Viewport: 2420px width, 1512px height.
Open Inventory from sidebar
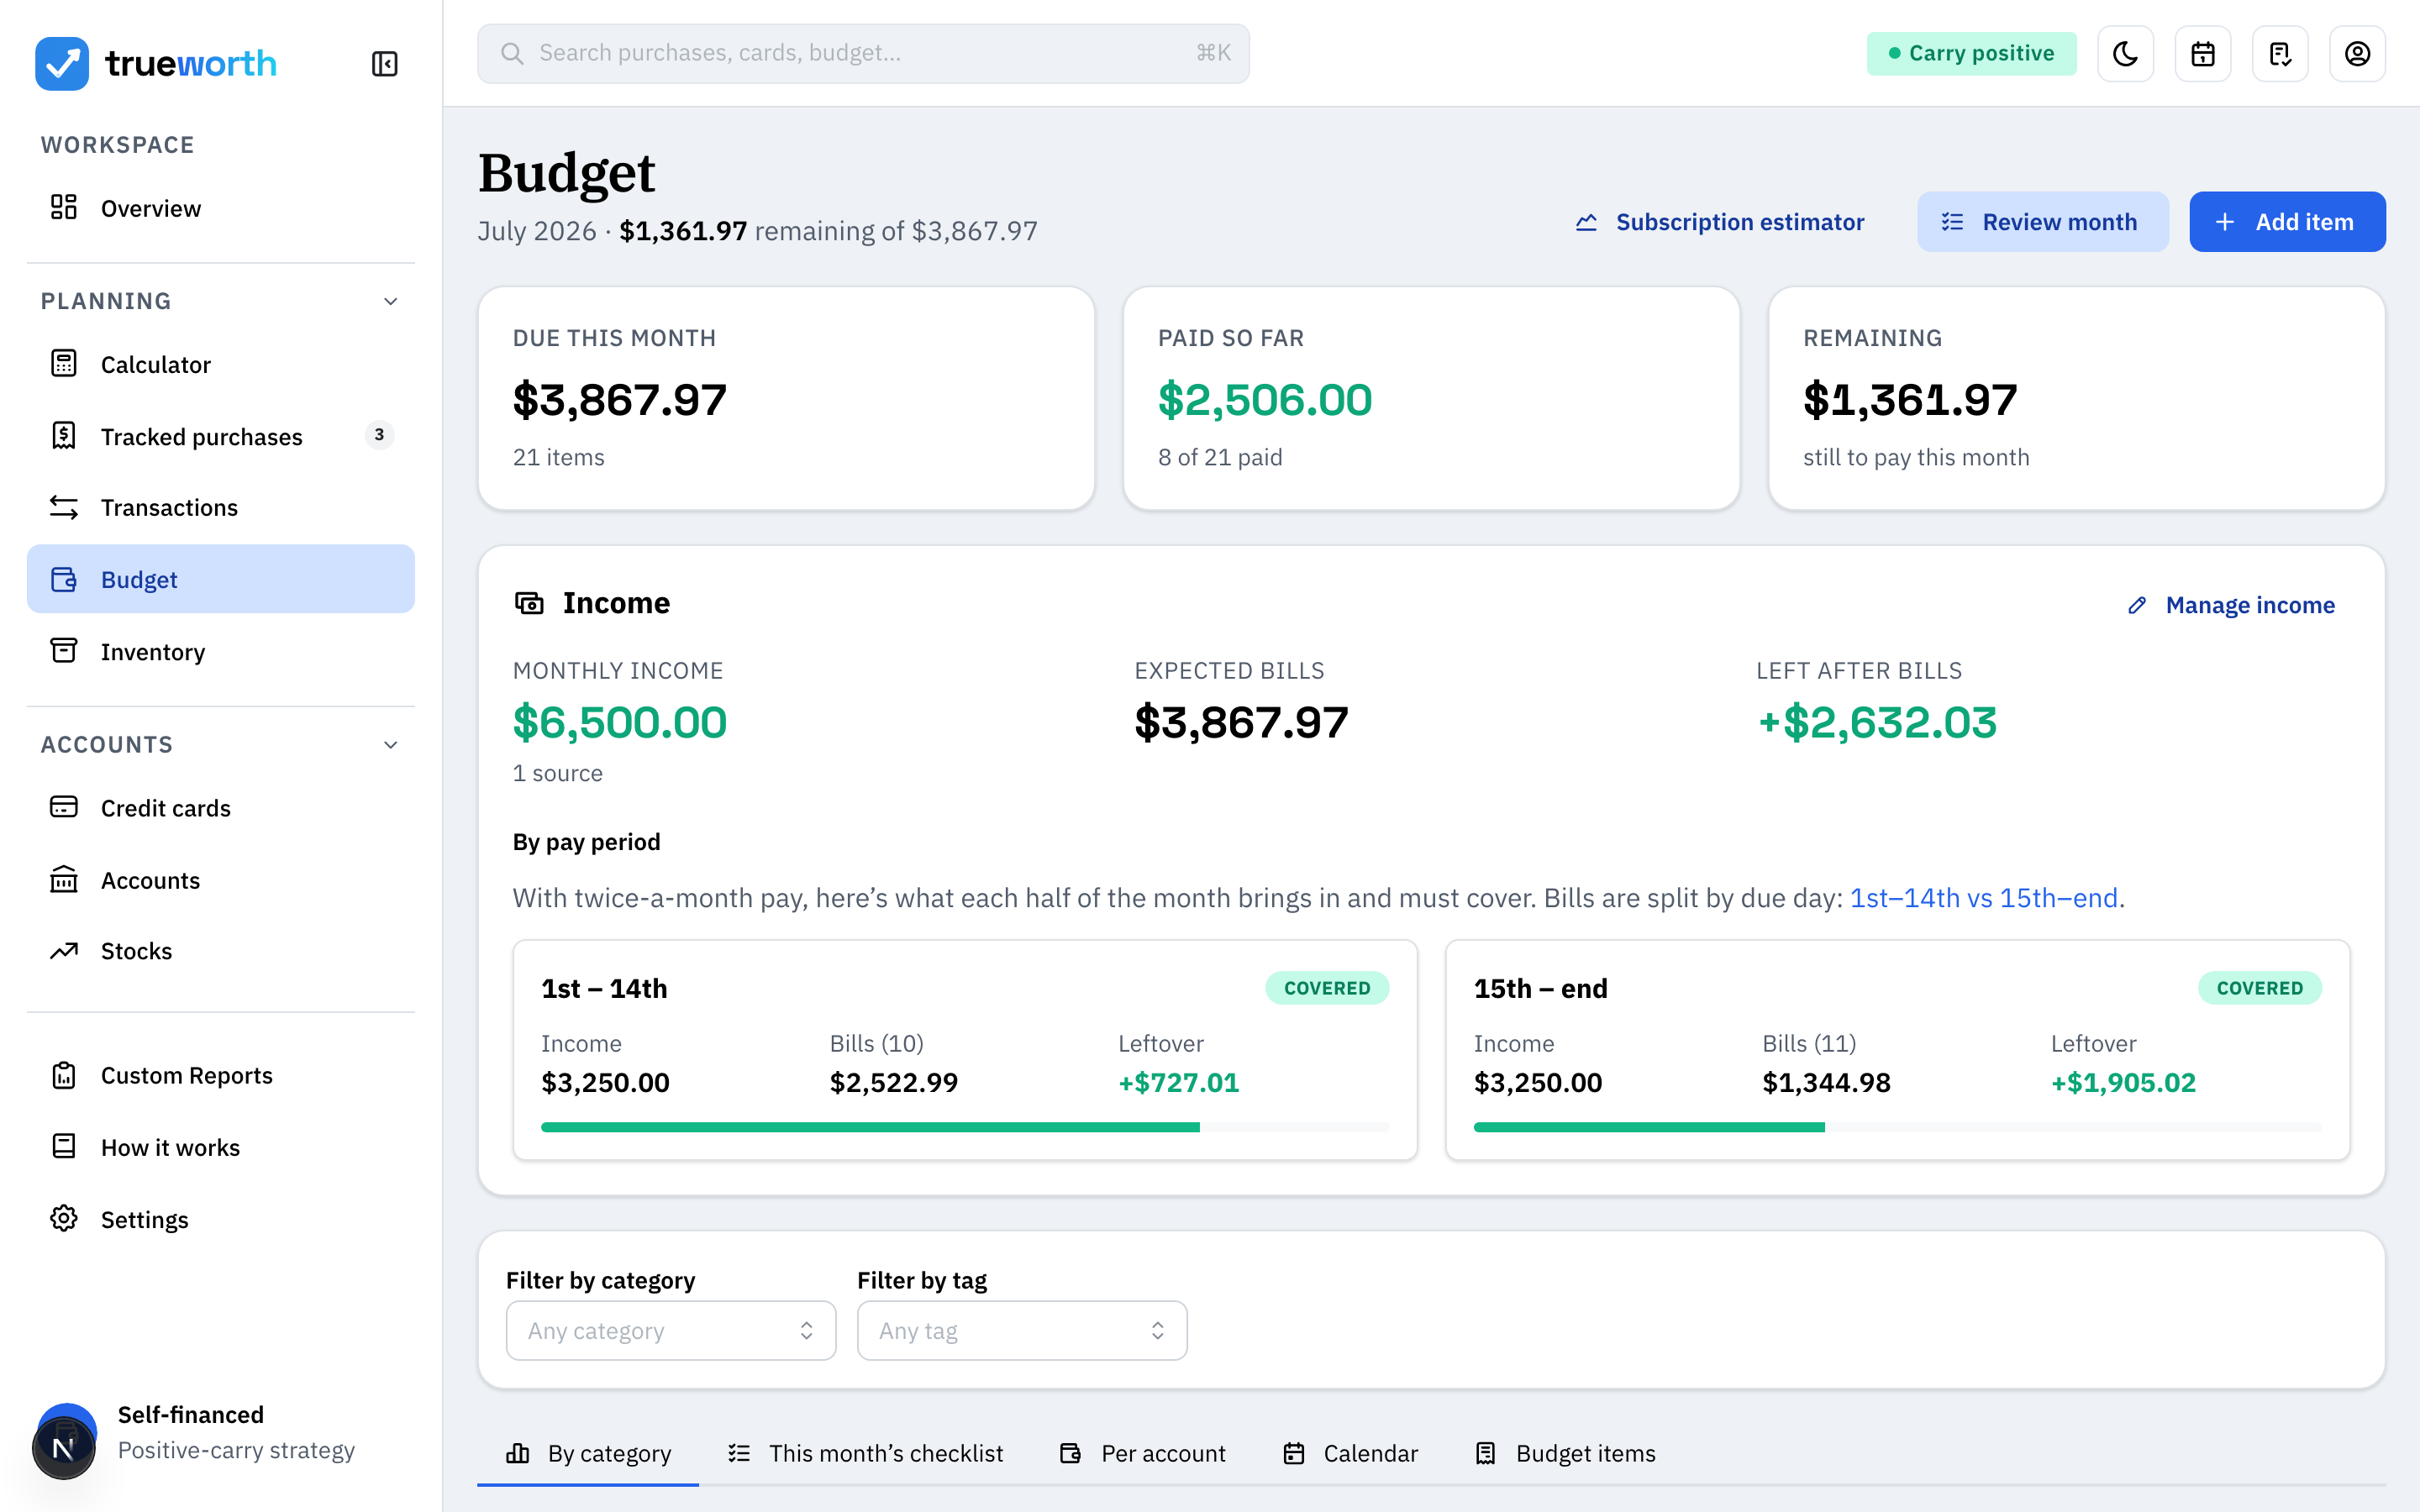221,651
